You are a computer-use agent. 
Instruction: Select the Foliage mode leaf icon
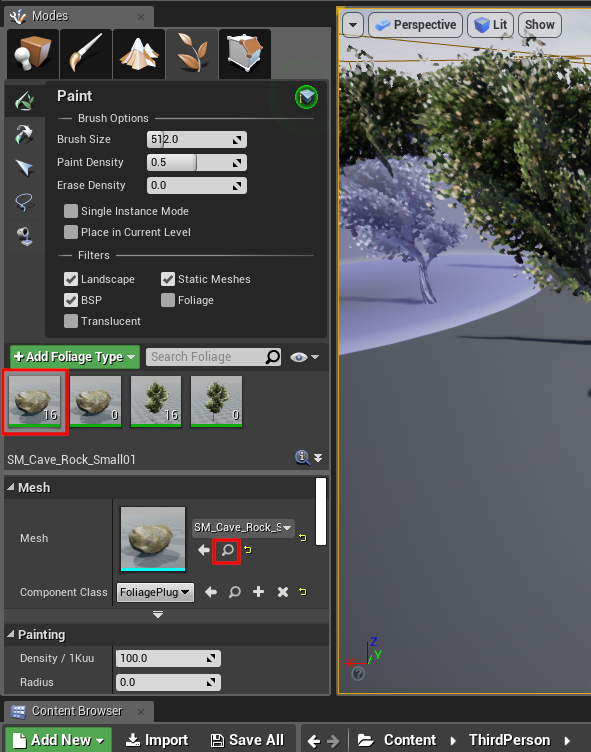coord(192,54)
